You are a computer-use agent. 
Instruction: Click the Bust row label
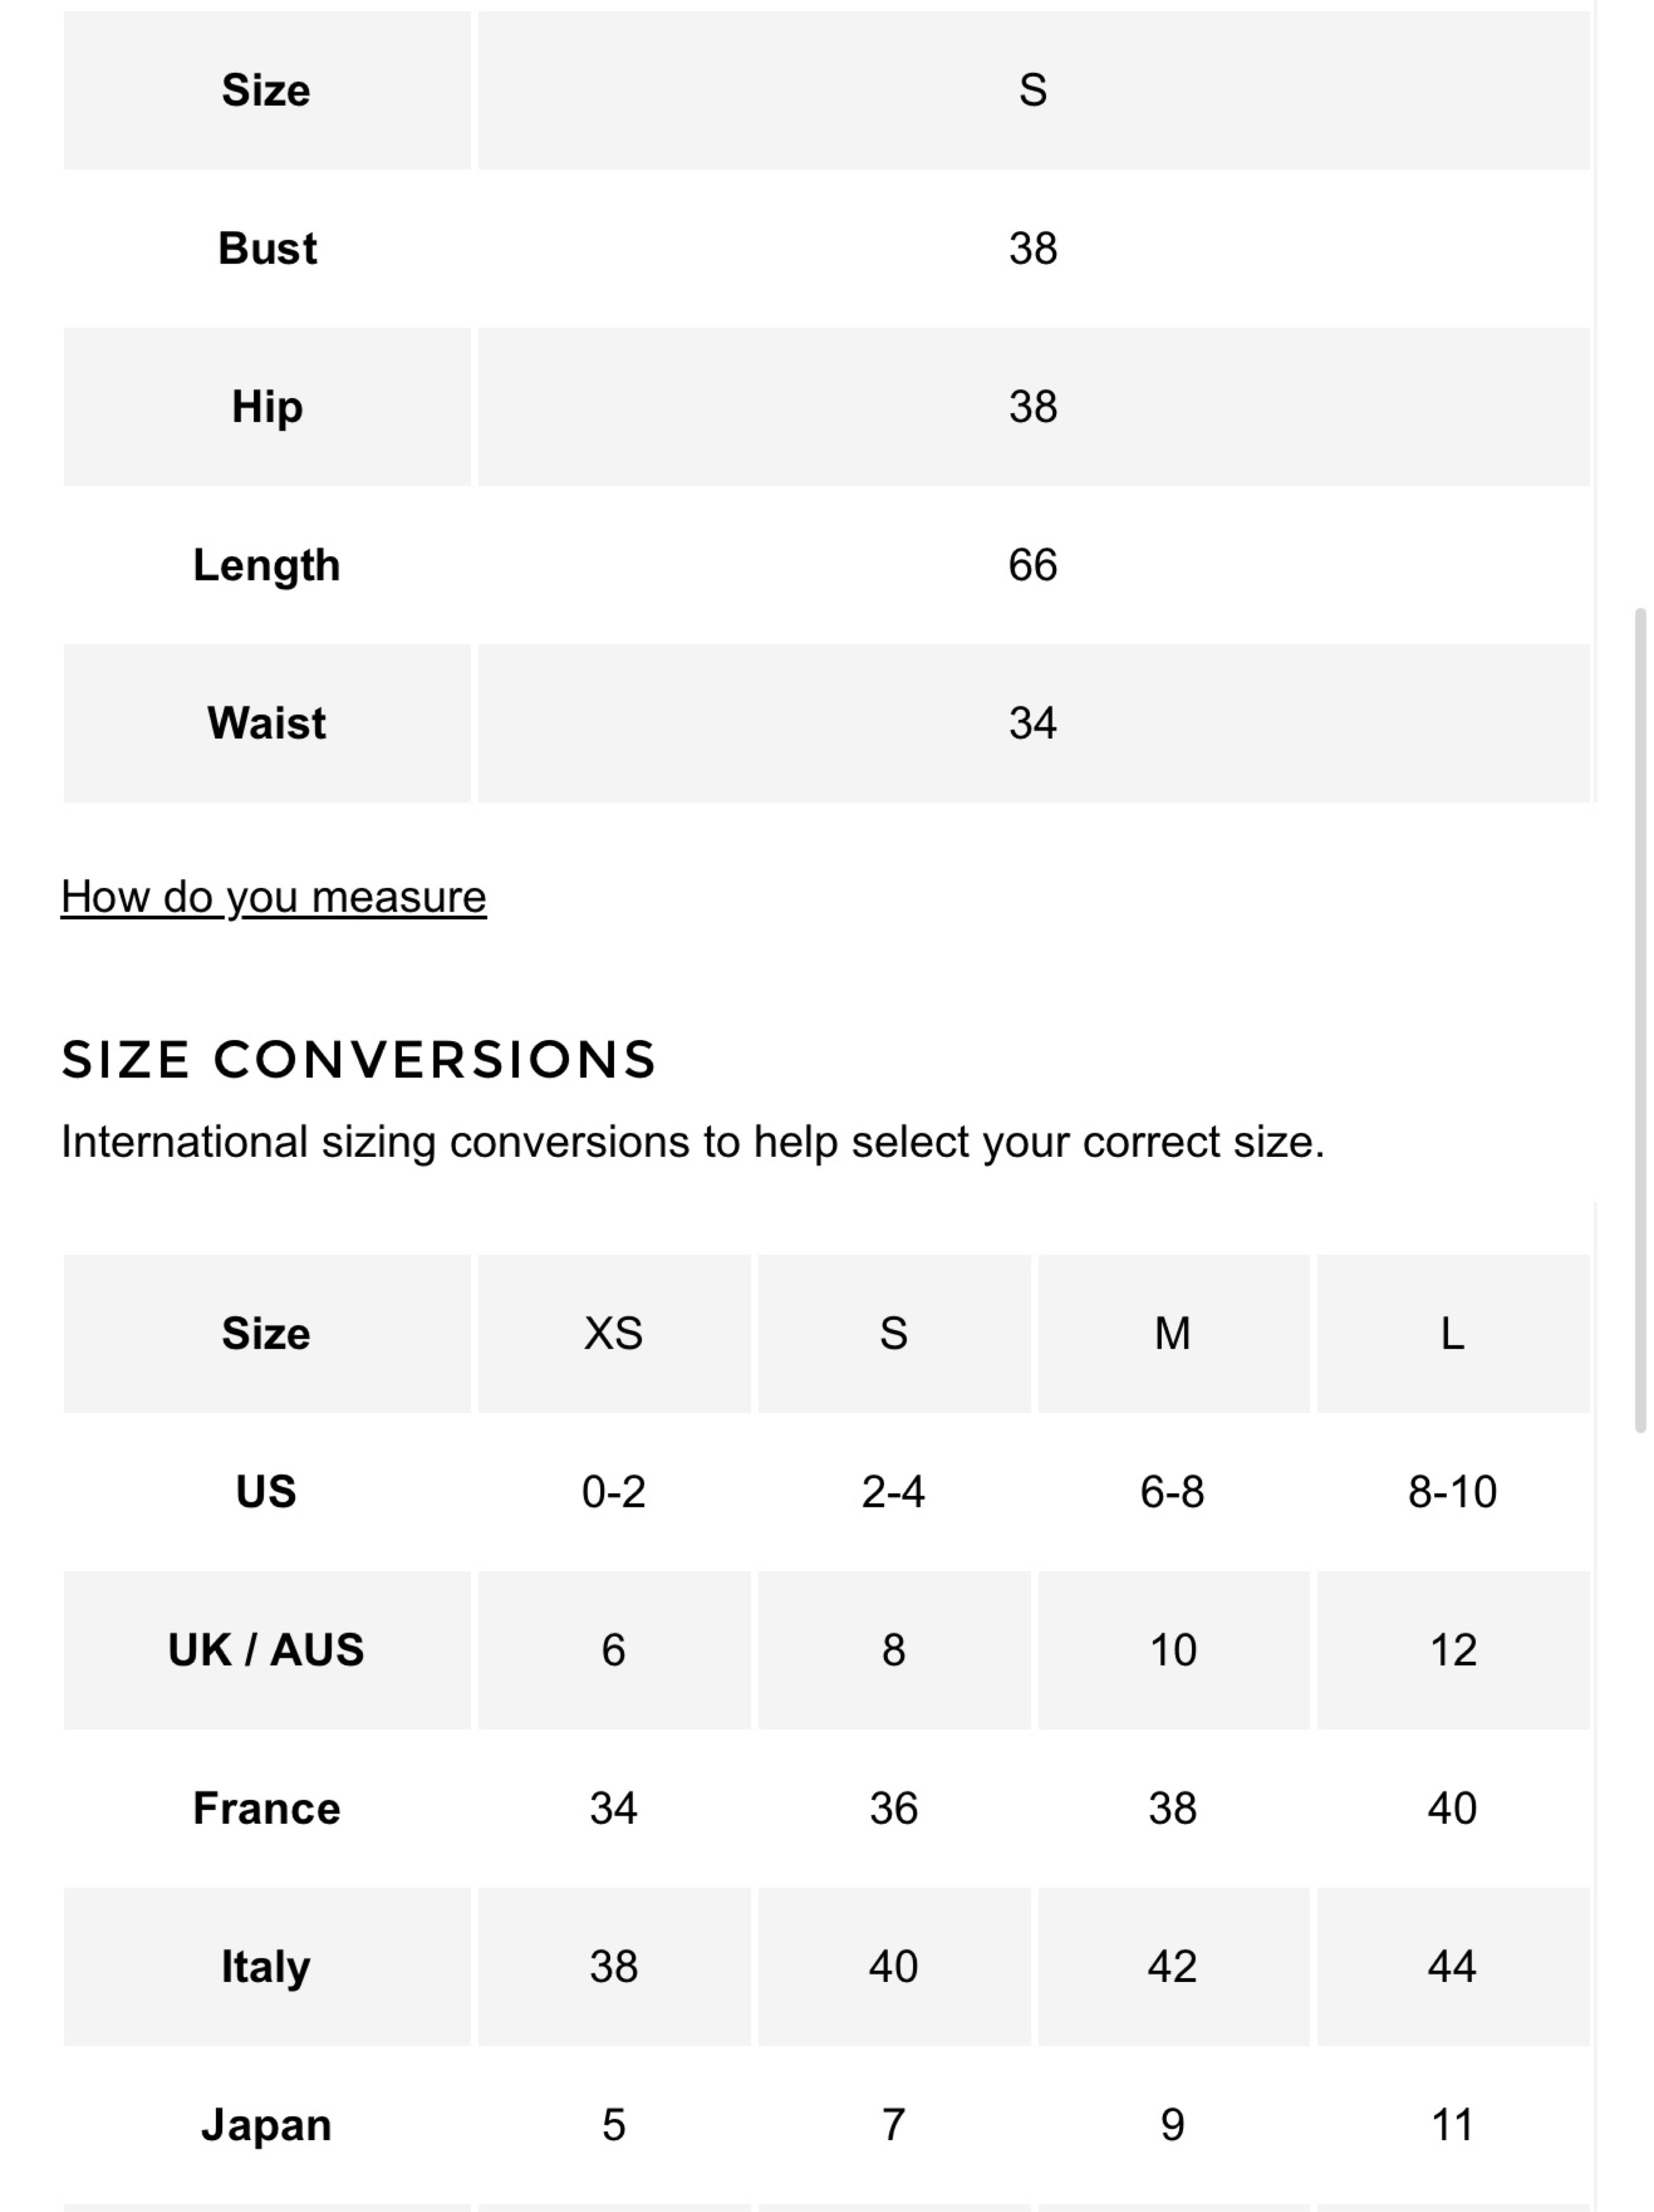point(267,249)
